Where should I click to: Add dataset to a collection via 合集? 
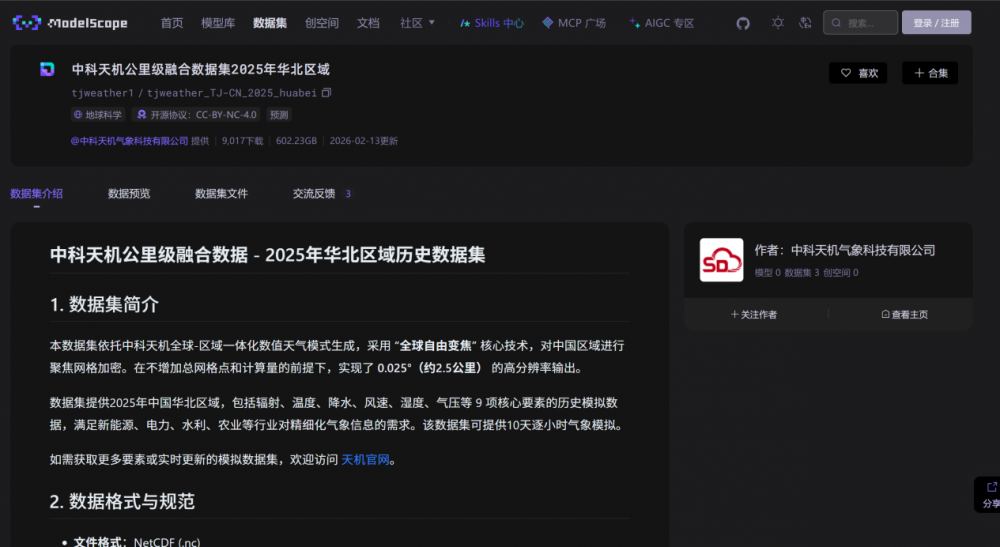click(x=930, y=73)
